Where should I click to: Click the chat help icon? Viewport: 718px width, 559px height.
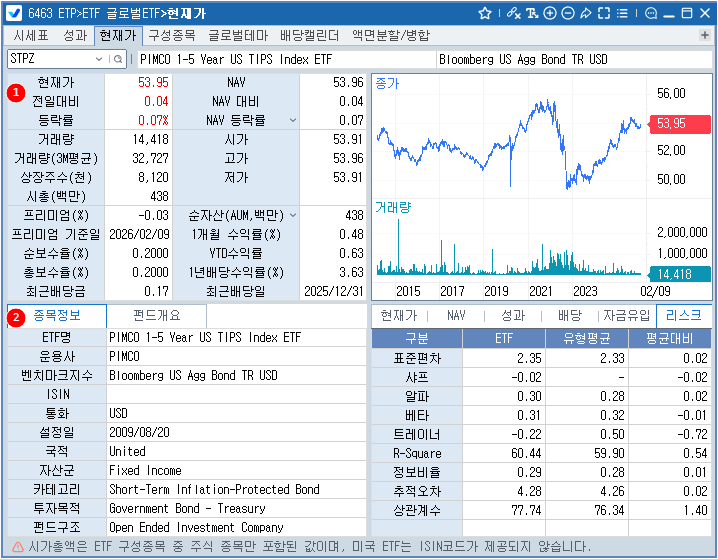(650, 13)
